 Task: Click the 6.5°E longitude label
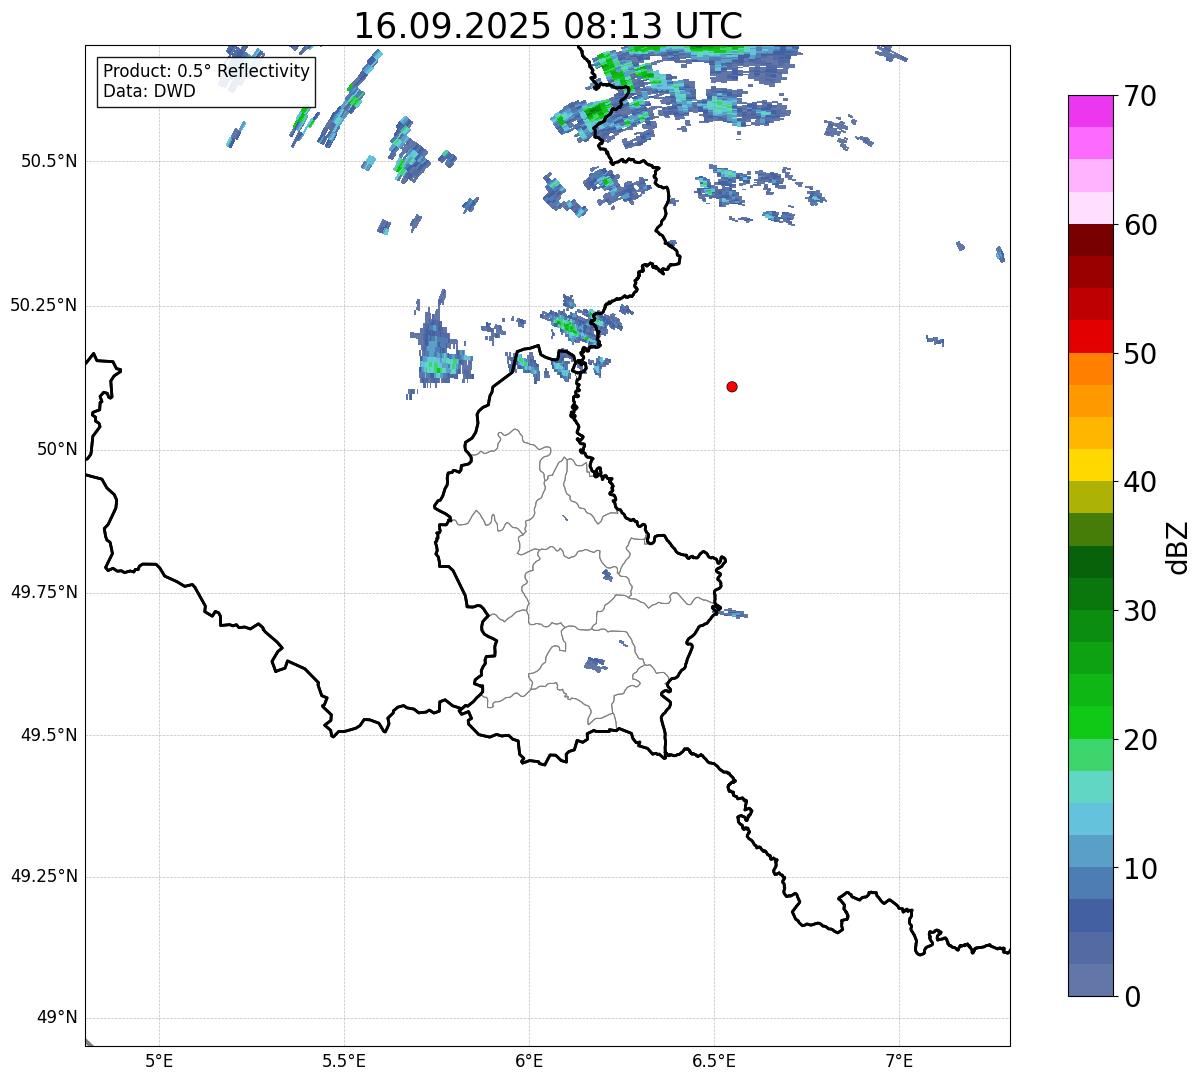pos(714,1060)
